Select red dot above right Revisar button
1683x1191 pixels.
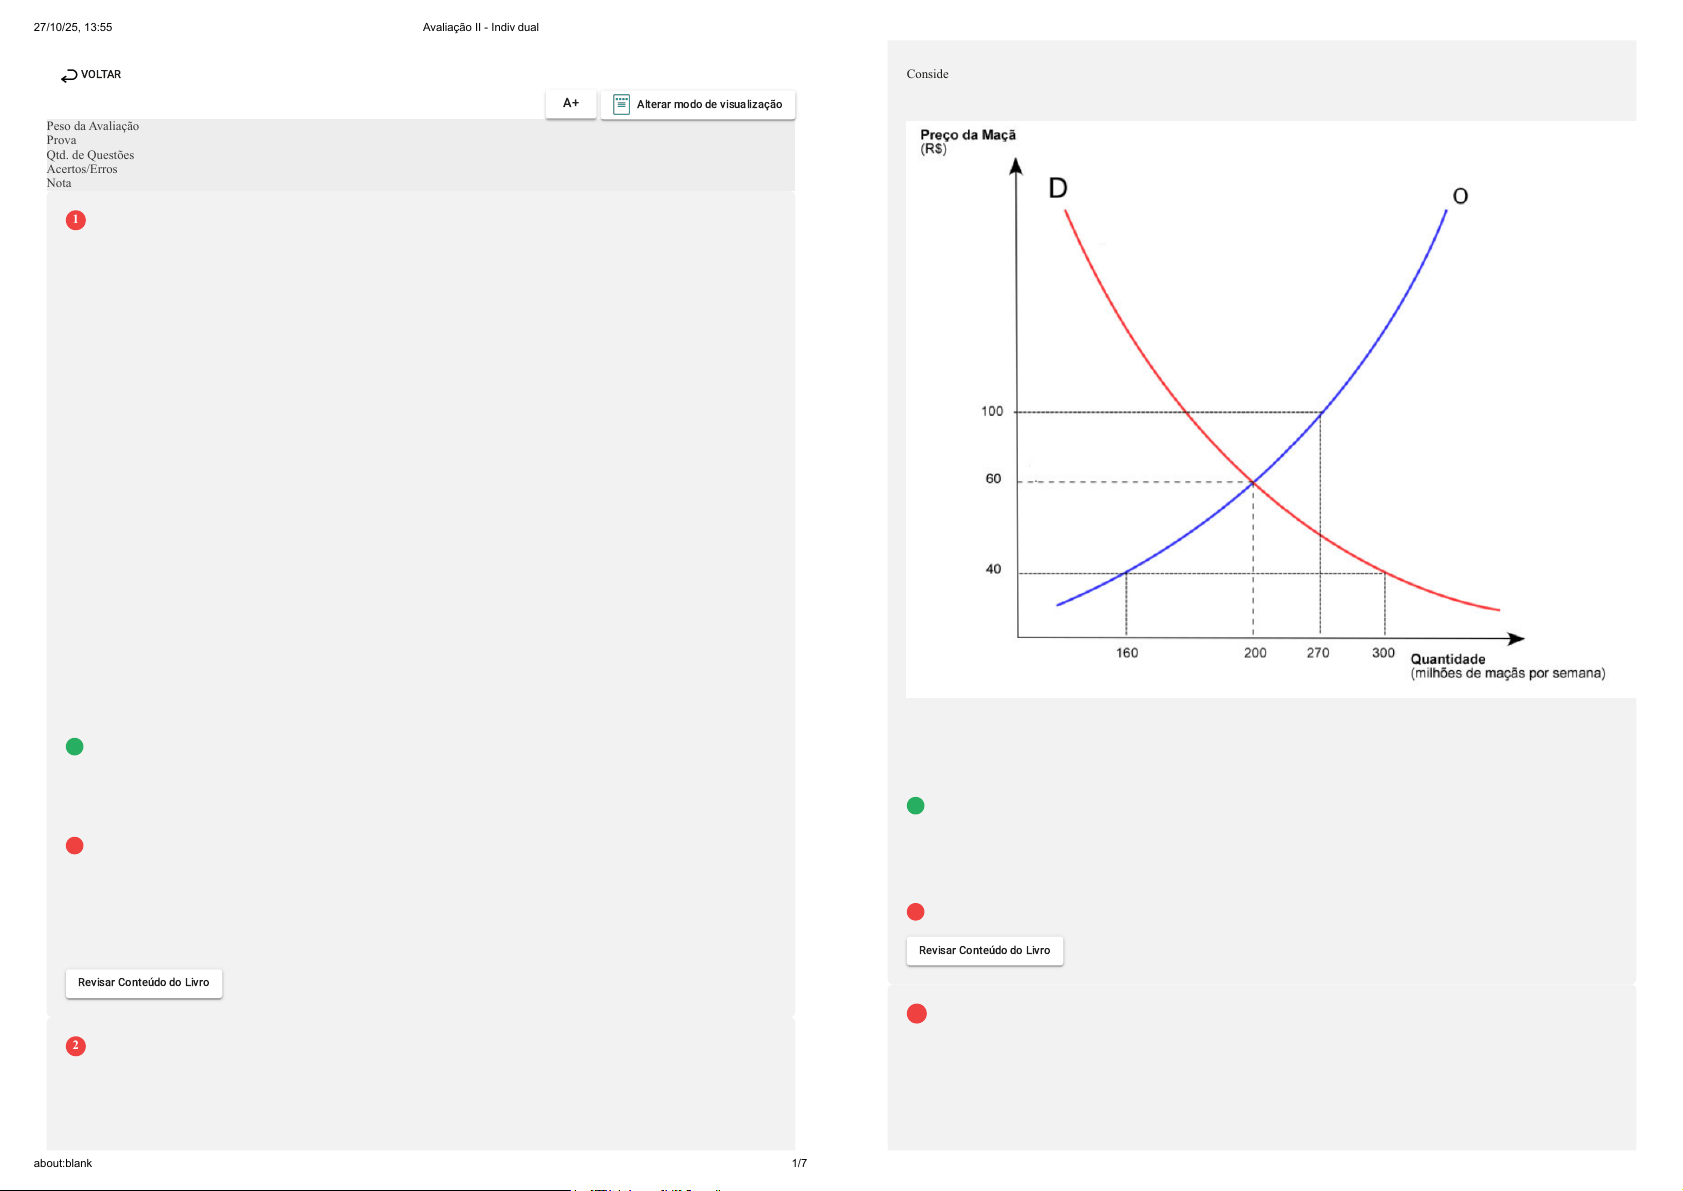[x=915, y=912]
